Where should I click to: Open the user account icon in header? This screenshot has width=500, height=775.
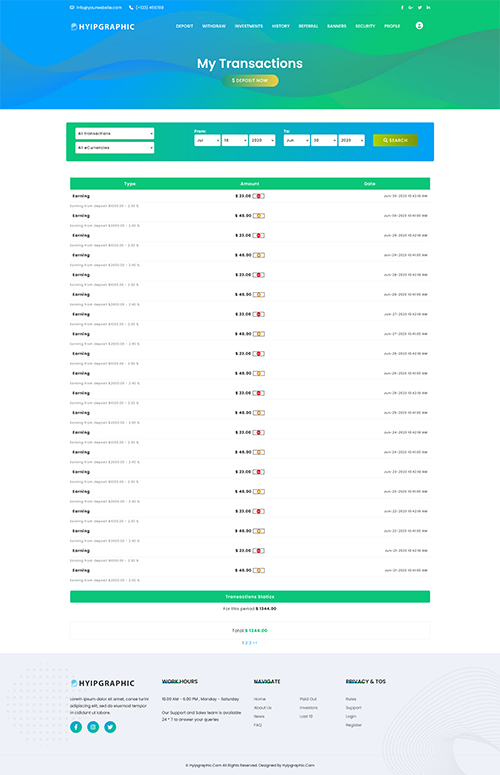(419, 26)
